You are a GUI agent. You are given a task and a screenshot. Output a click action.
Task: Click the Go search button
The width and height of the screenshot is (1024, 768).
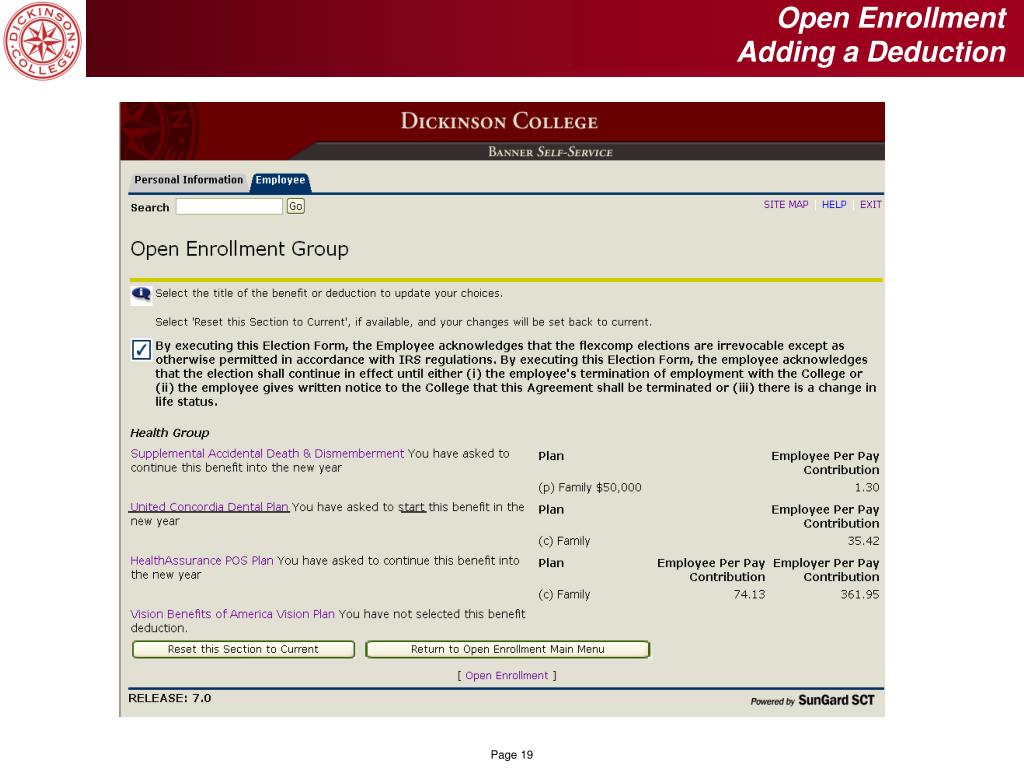point(296,206)
